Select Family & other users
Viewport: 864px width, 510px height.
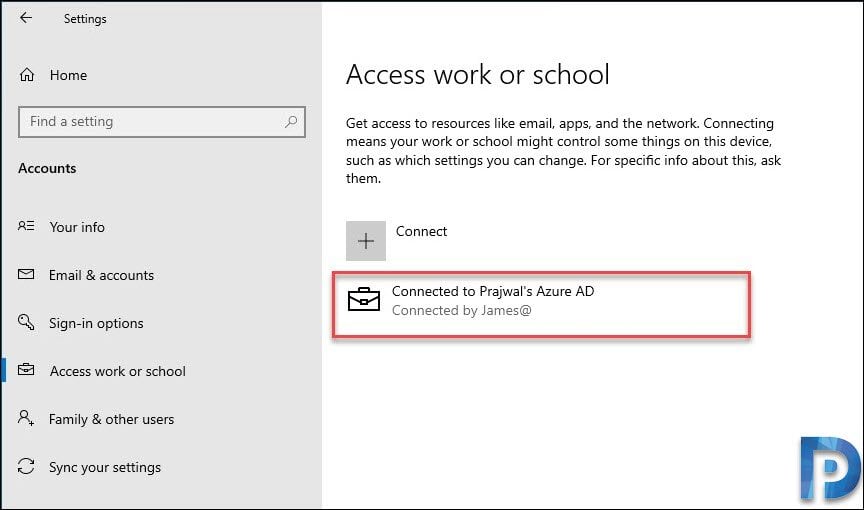tap(111, 419)
